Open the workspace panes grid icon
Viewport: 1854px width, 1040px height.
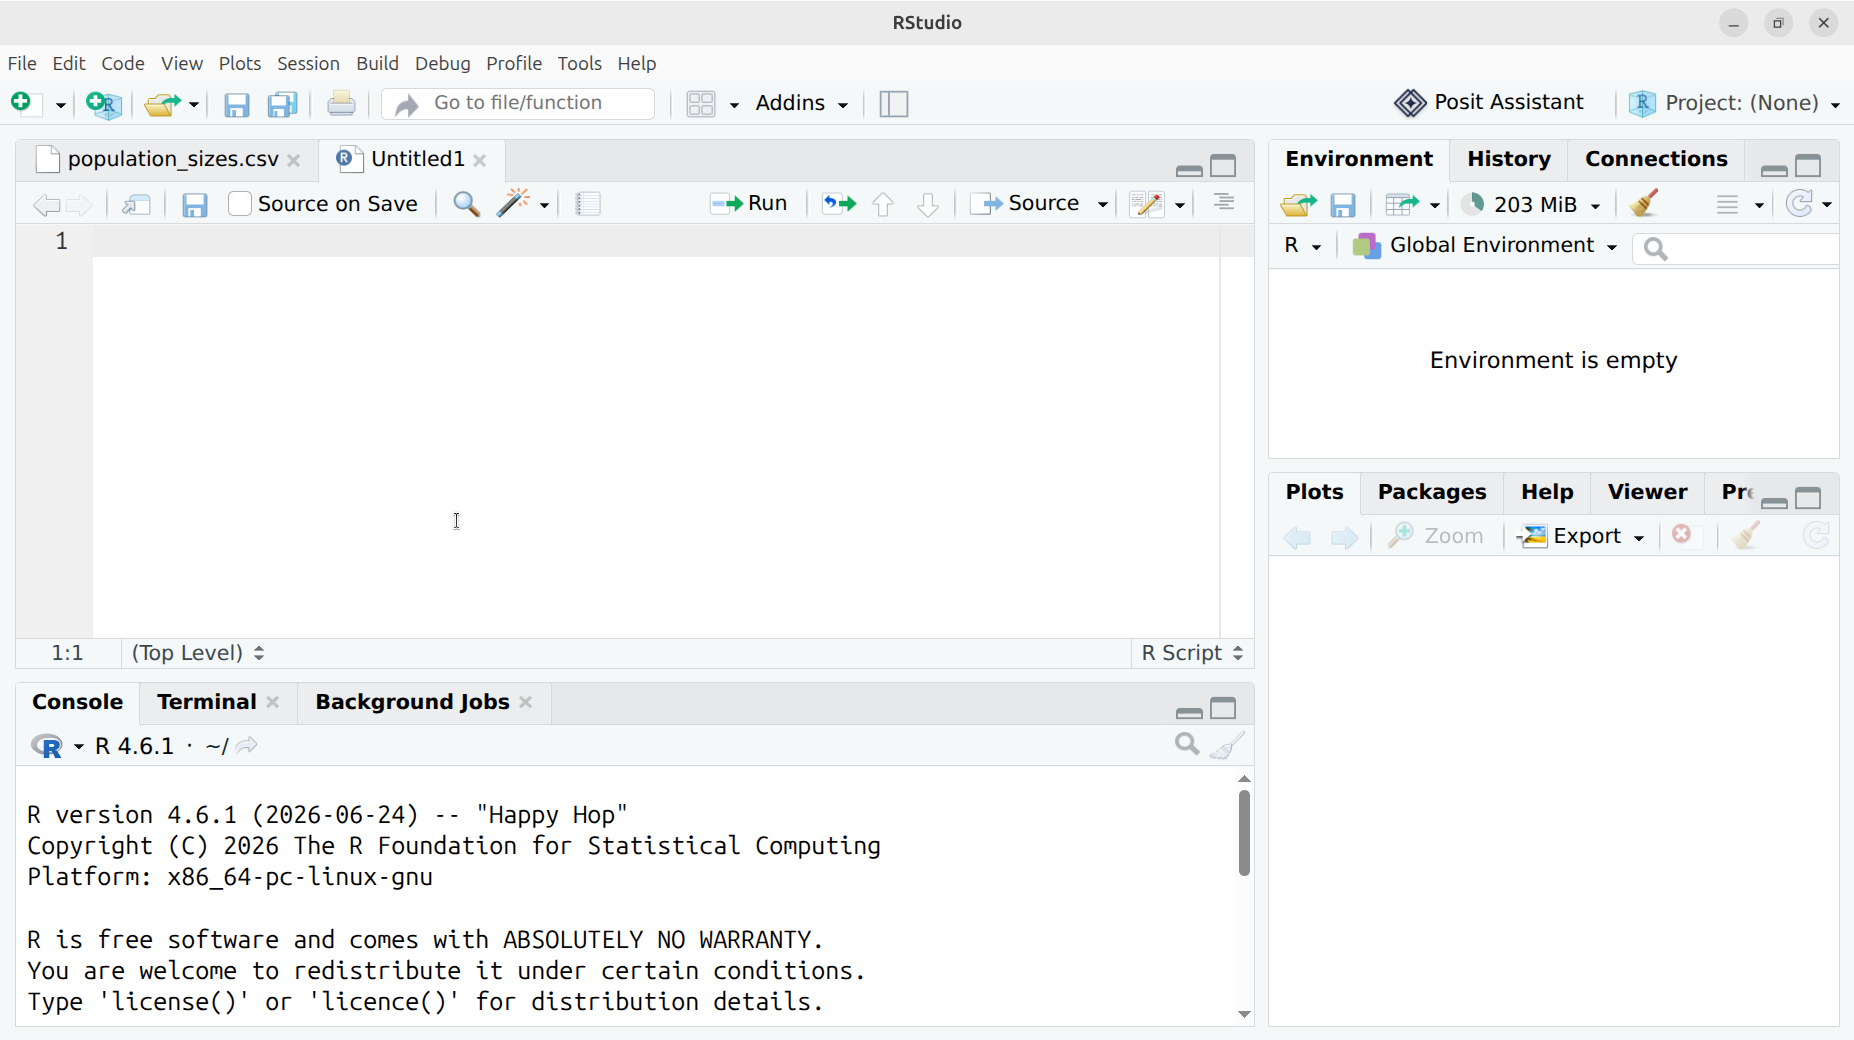[x=701, y=104]
